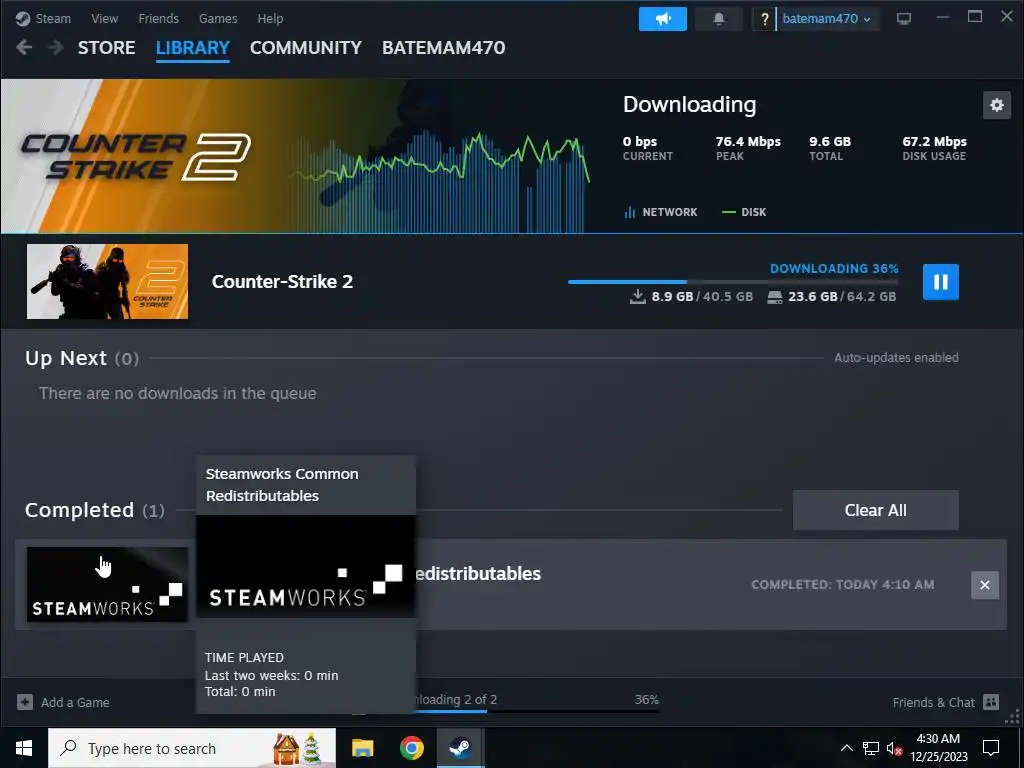Click the Windows search box

192,748
